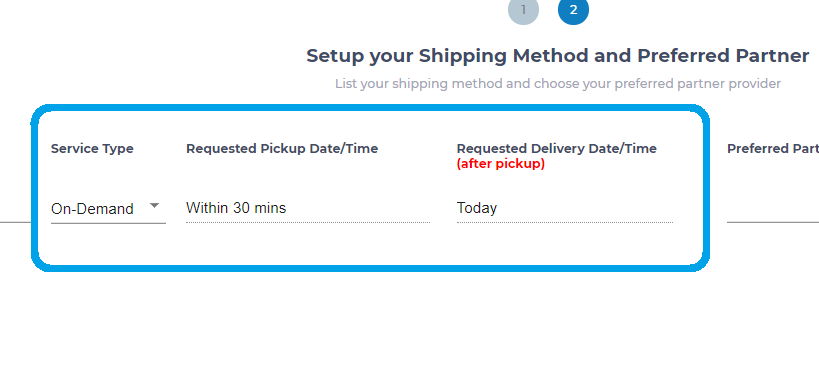Select the Requested Pickup Date/Time label

282,149
